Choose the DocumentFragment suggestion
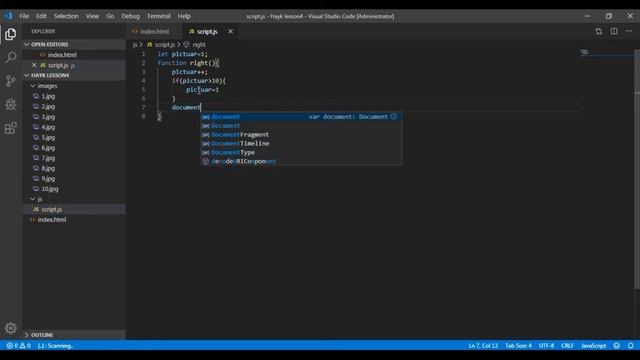Screen dimensions: 640x360 [x=301, y=135]
